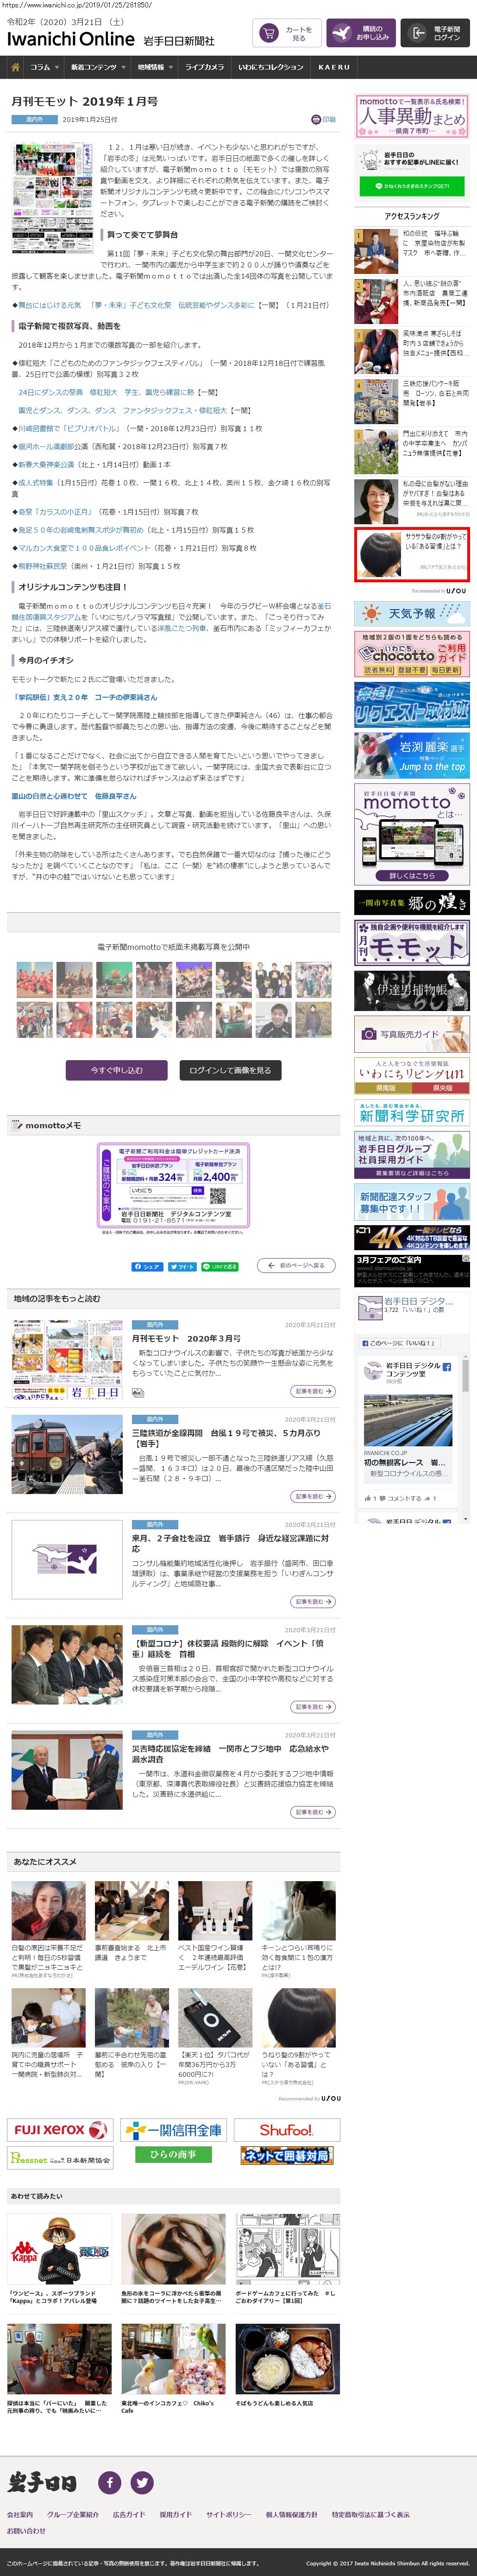The height and width of the screenshot is (2576, 477).
Task: Click ログインして画像を見る button
Action: pos(230,1070)
